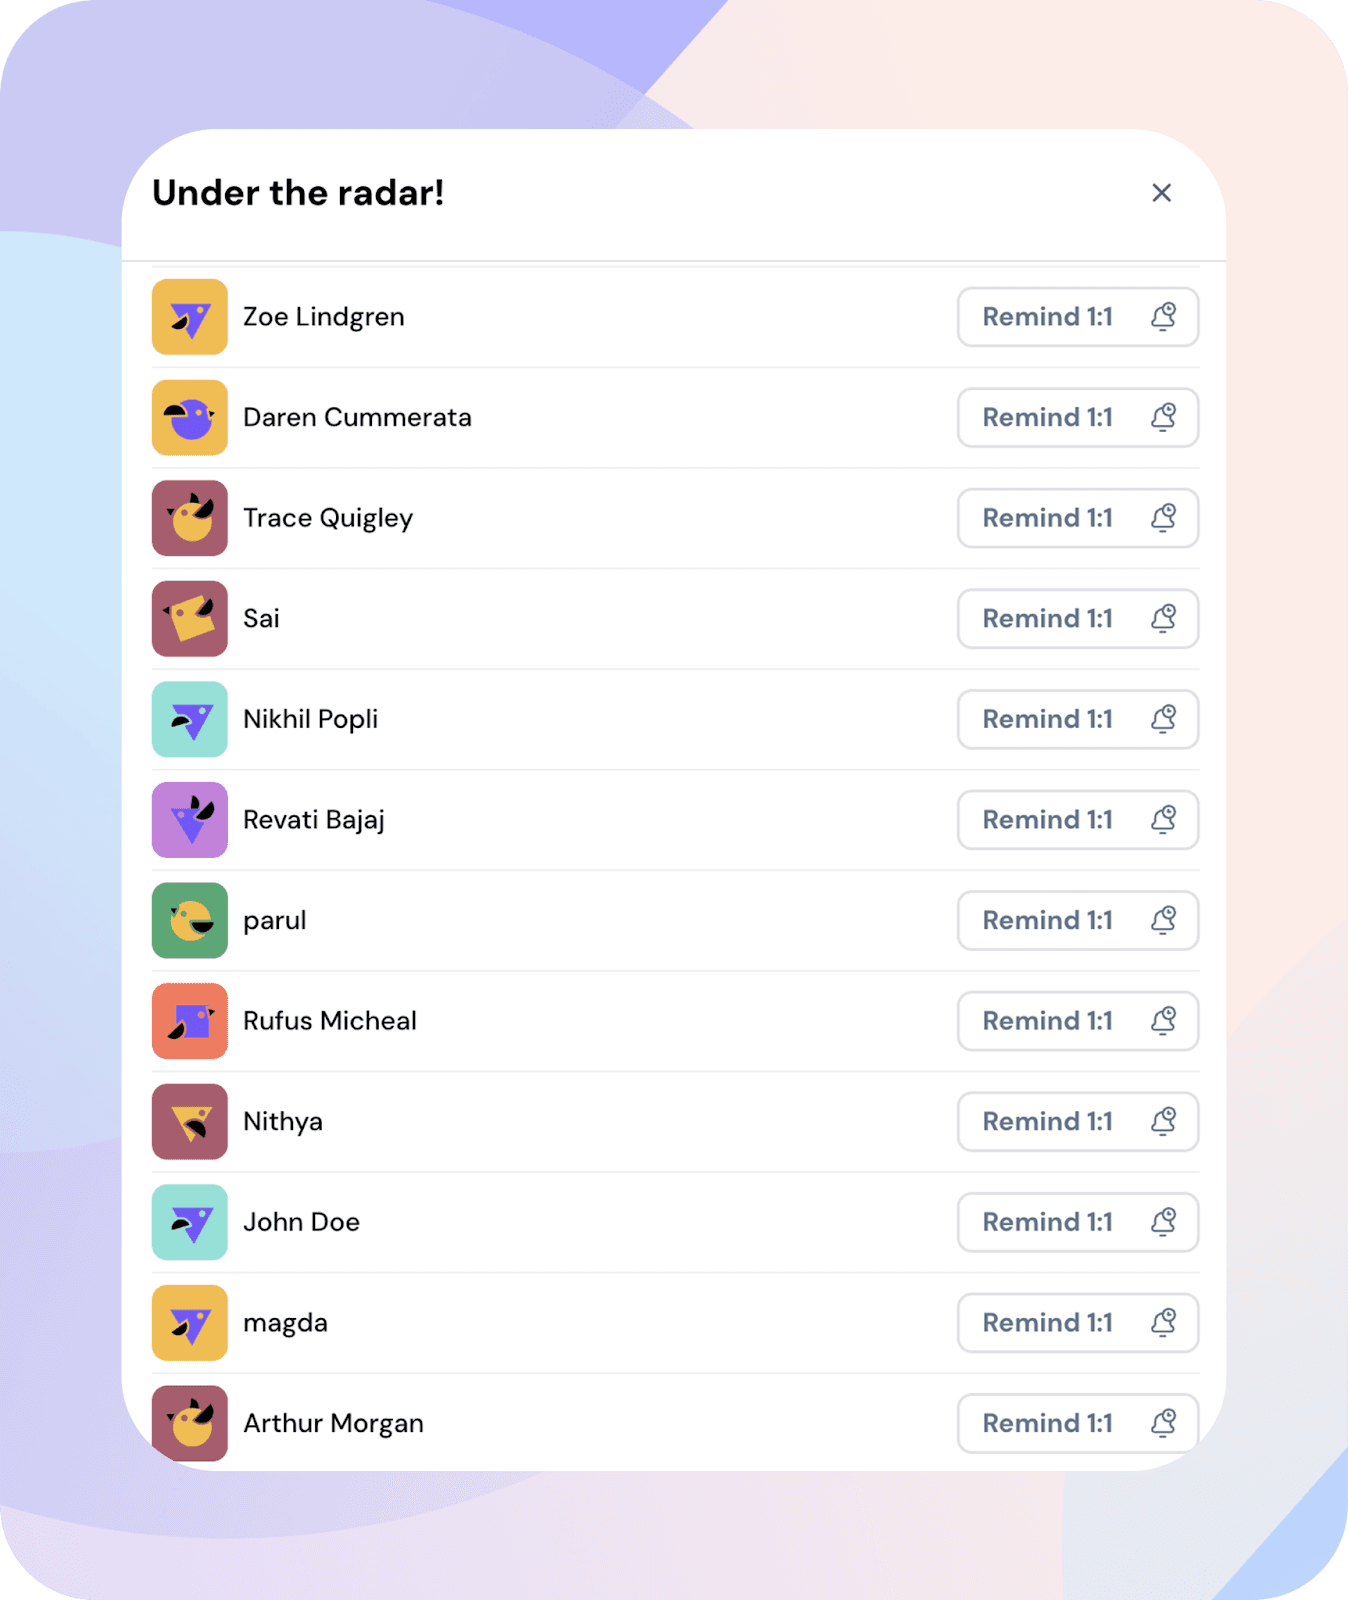
Task: Remind magda about 1:1
Action: pos(1077,1323)
